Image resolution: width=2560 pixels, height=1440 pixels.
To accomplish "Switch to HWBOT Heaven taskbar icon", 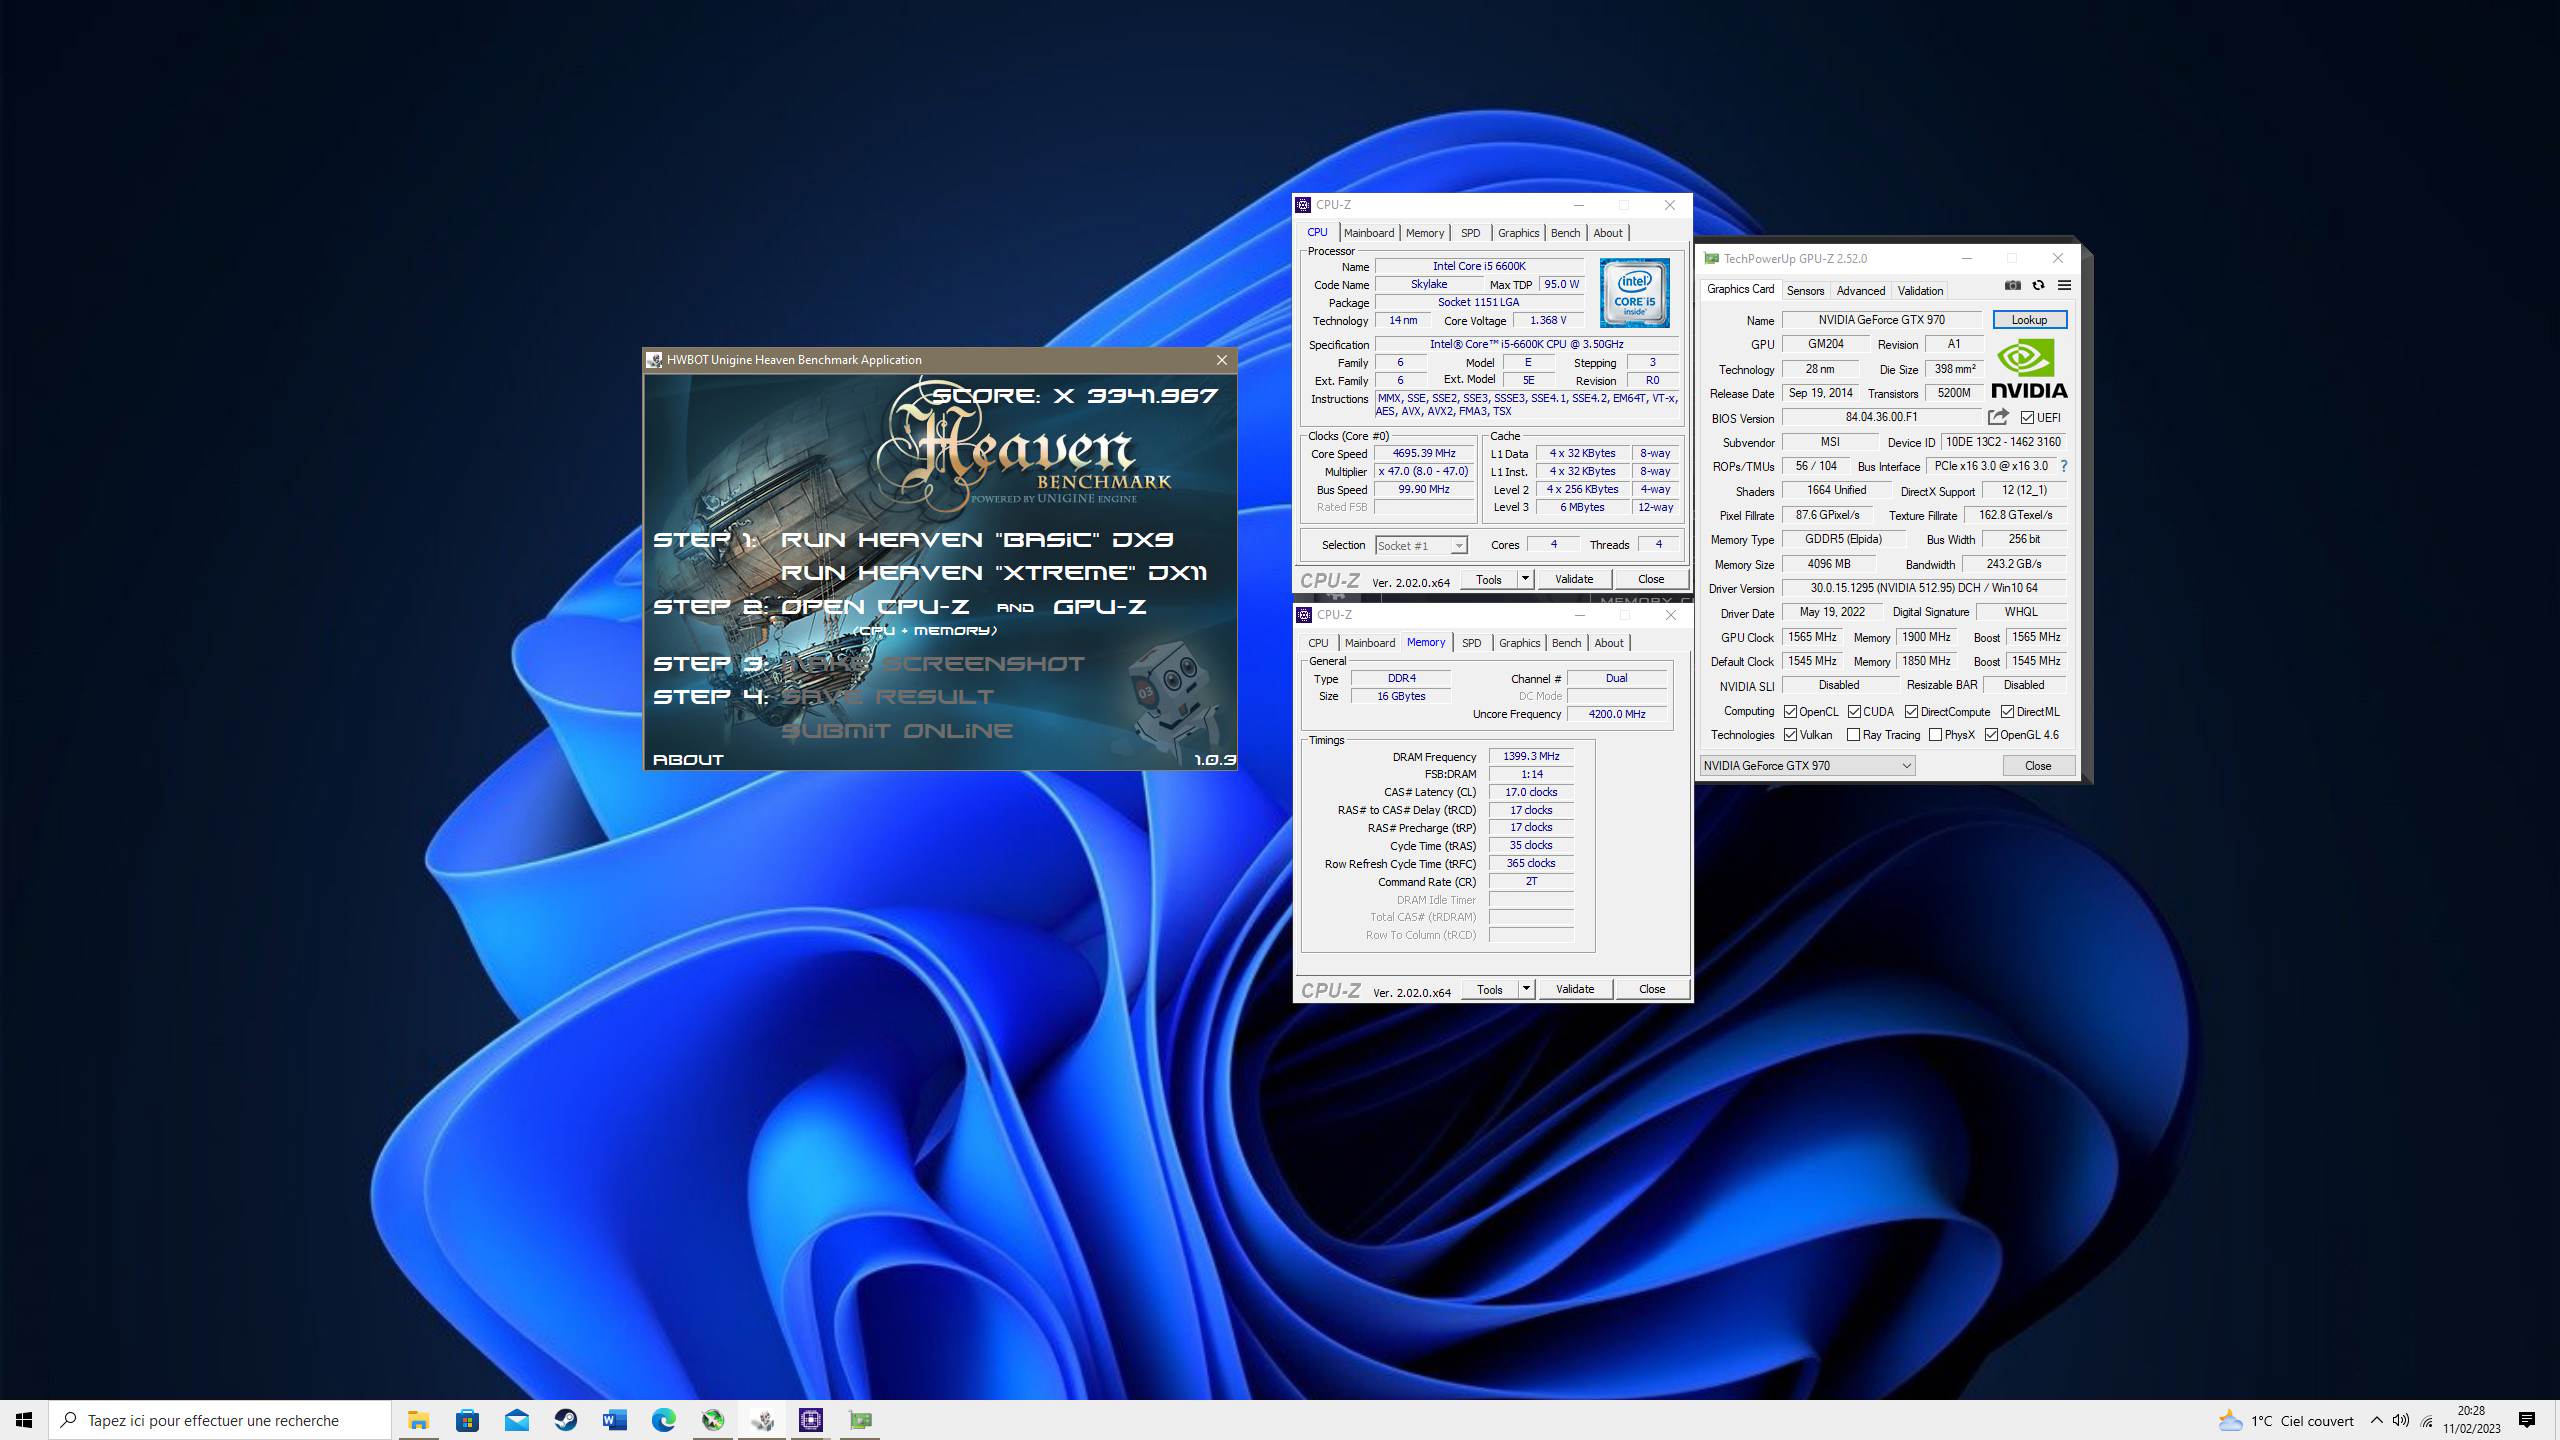I will (x=762, y=1420).
